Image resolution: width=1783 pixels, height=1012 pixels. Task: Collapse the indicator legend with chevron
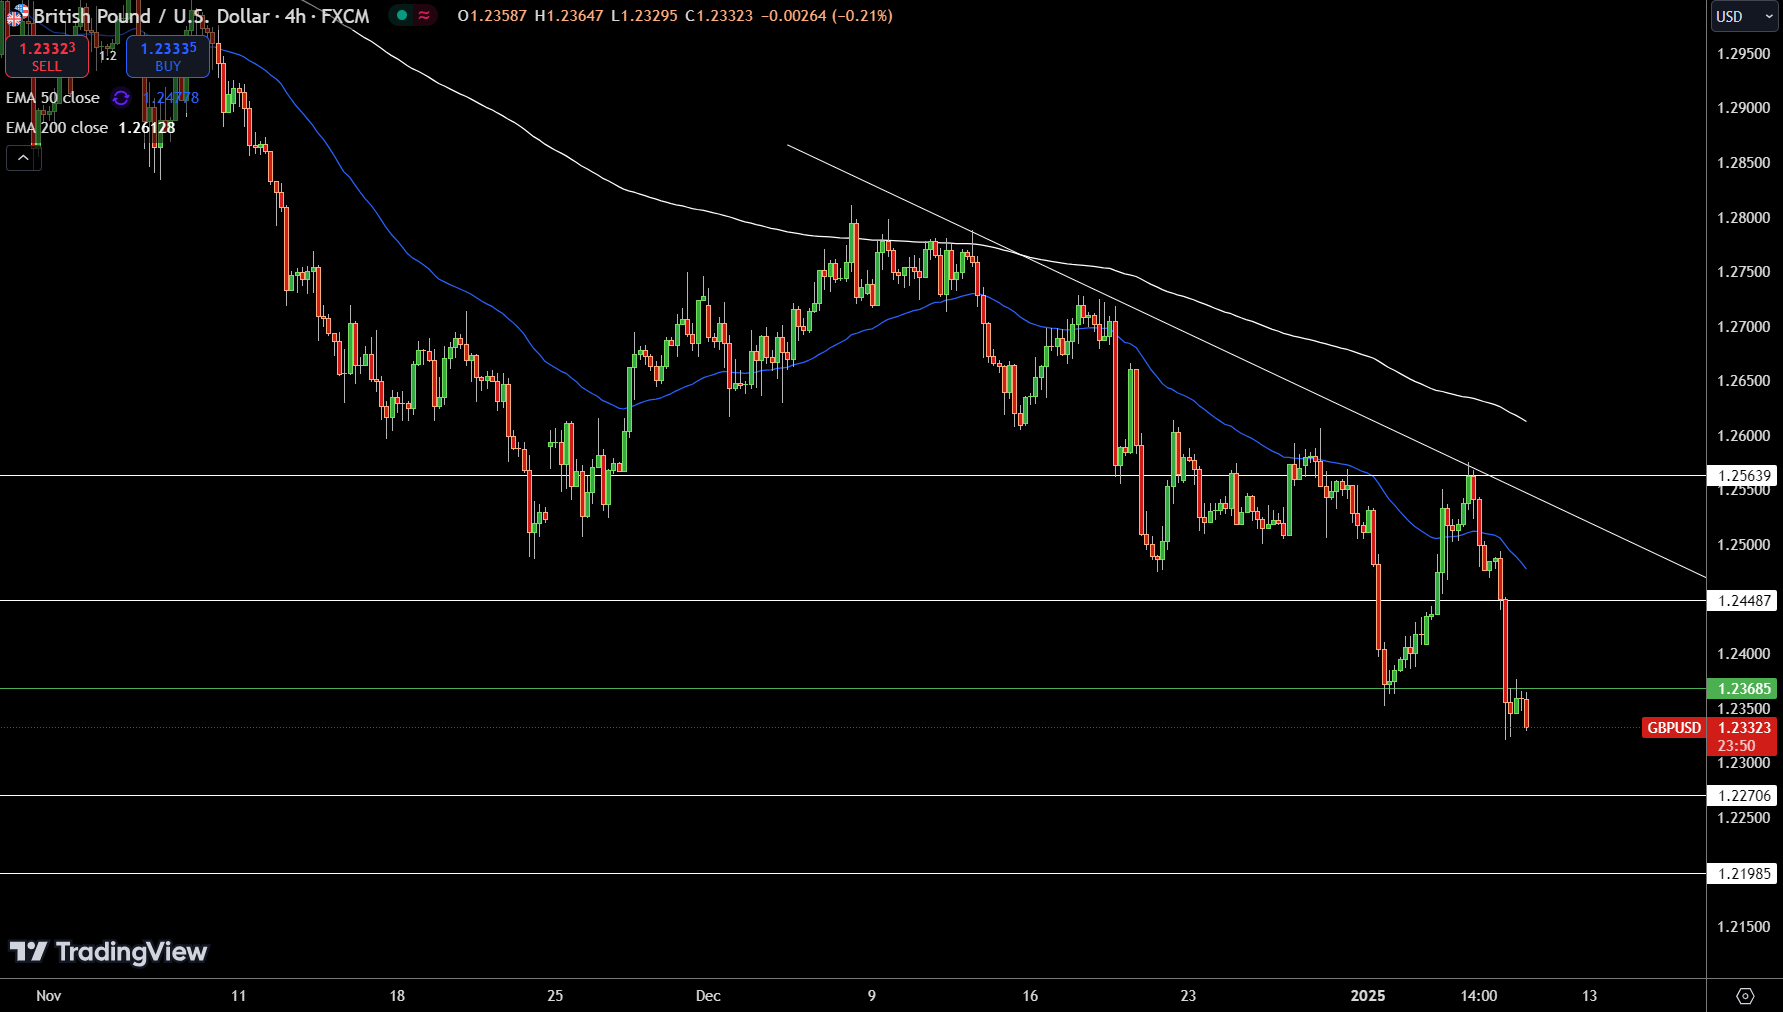[23, 158]
